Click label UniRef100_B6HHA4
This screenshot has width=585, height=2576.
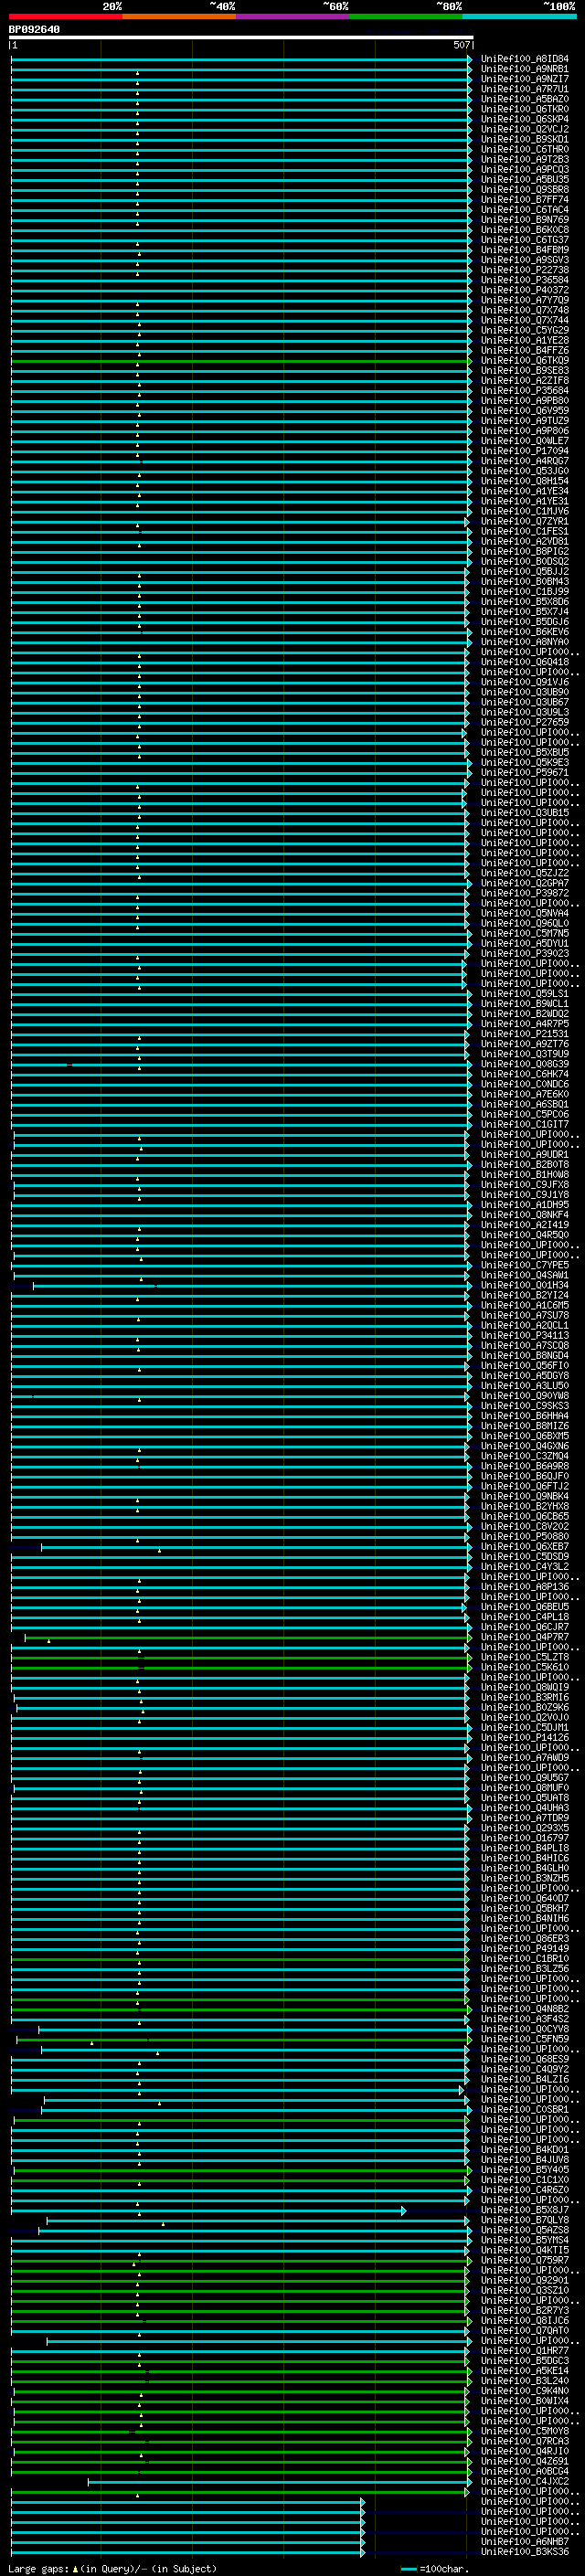[525, 1417]
